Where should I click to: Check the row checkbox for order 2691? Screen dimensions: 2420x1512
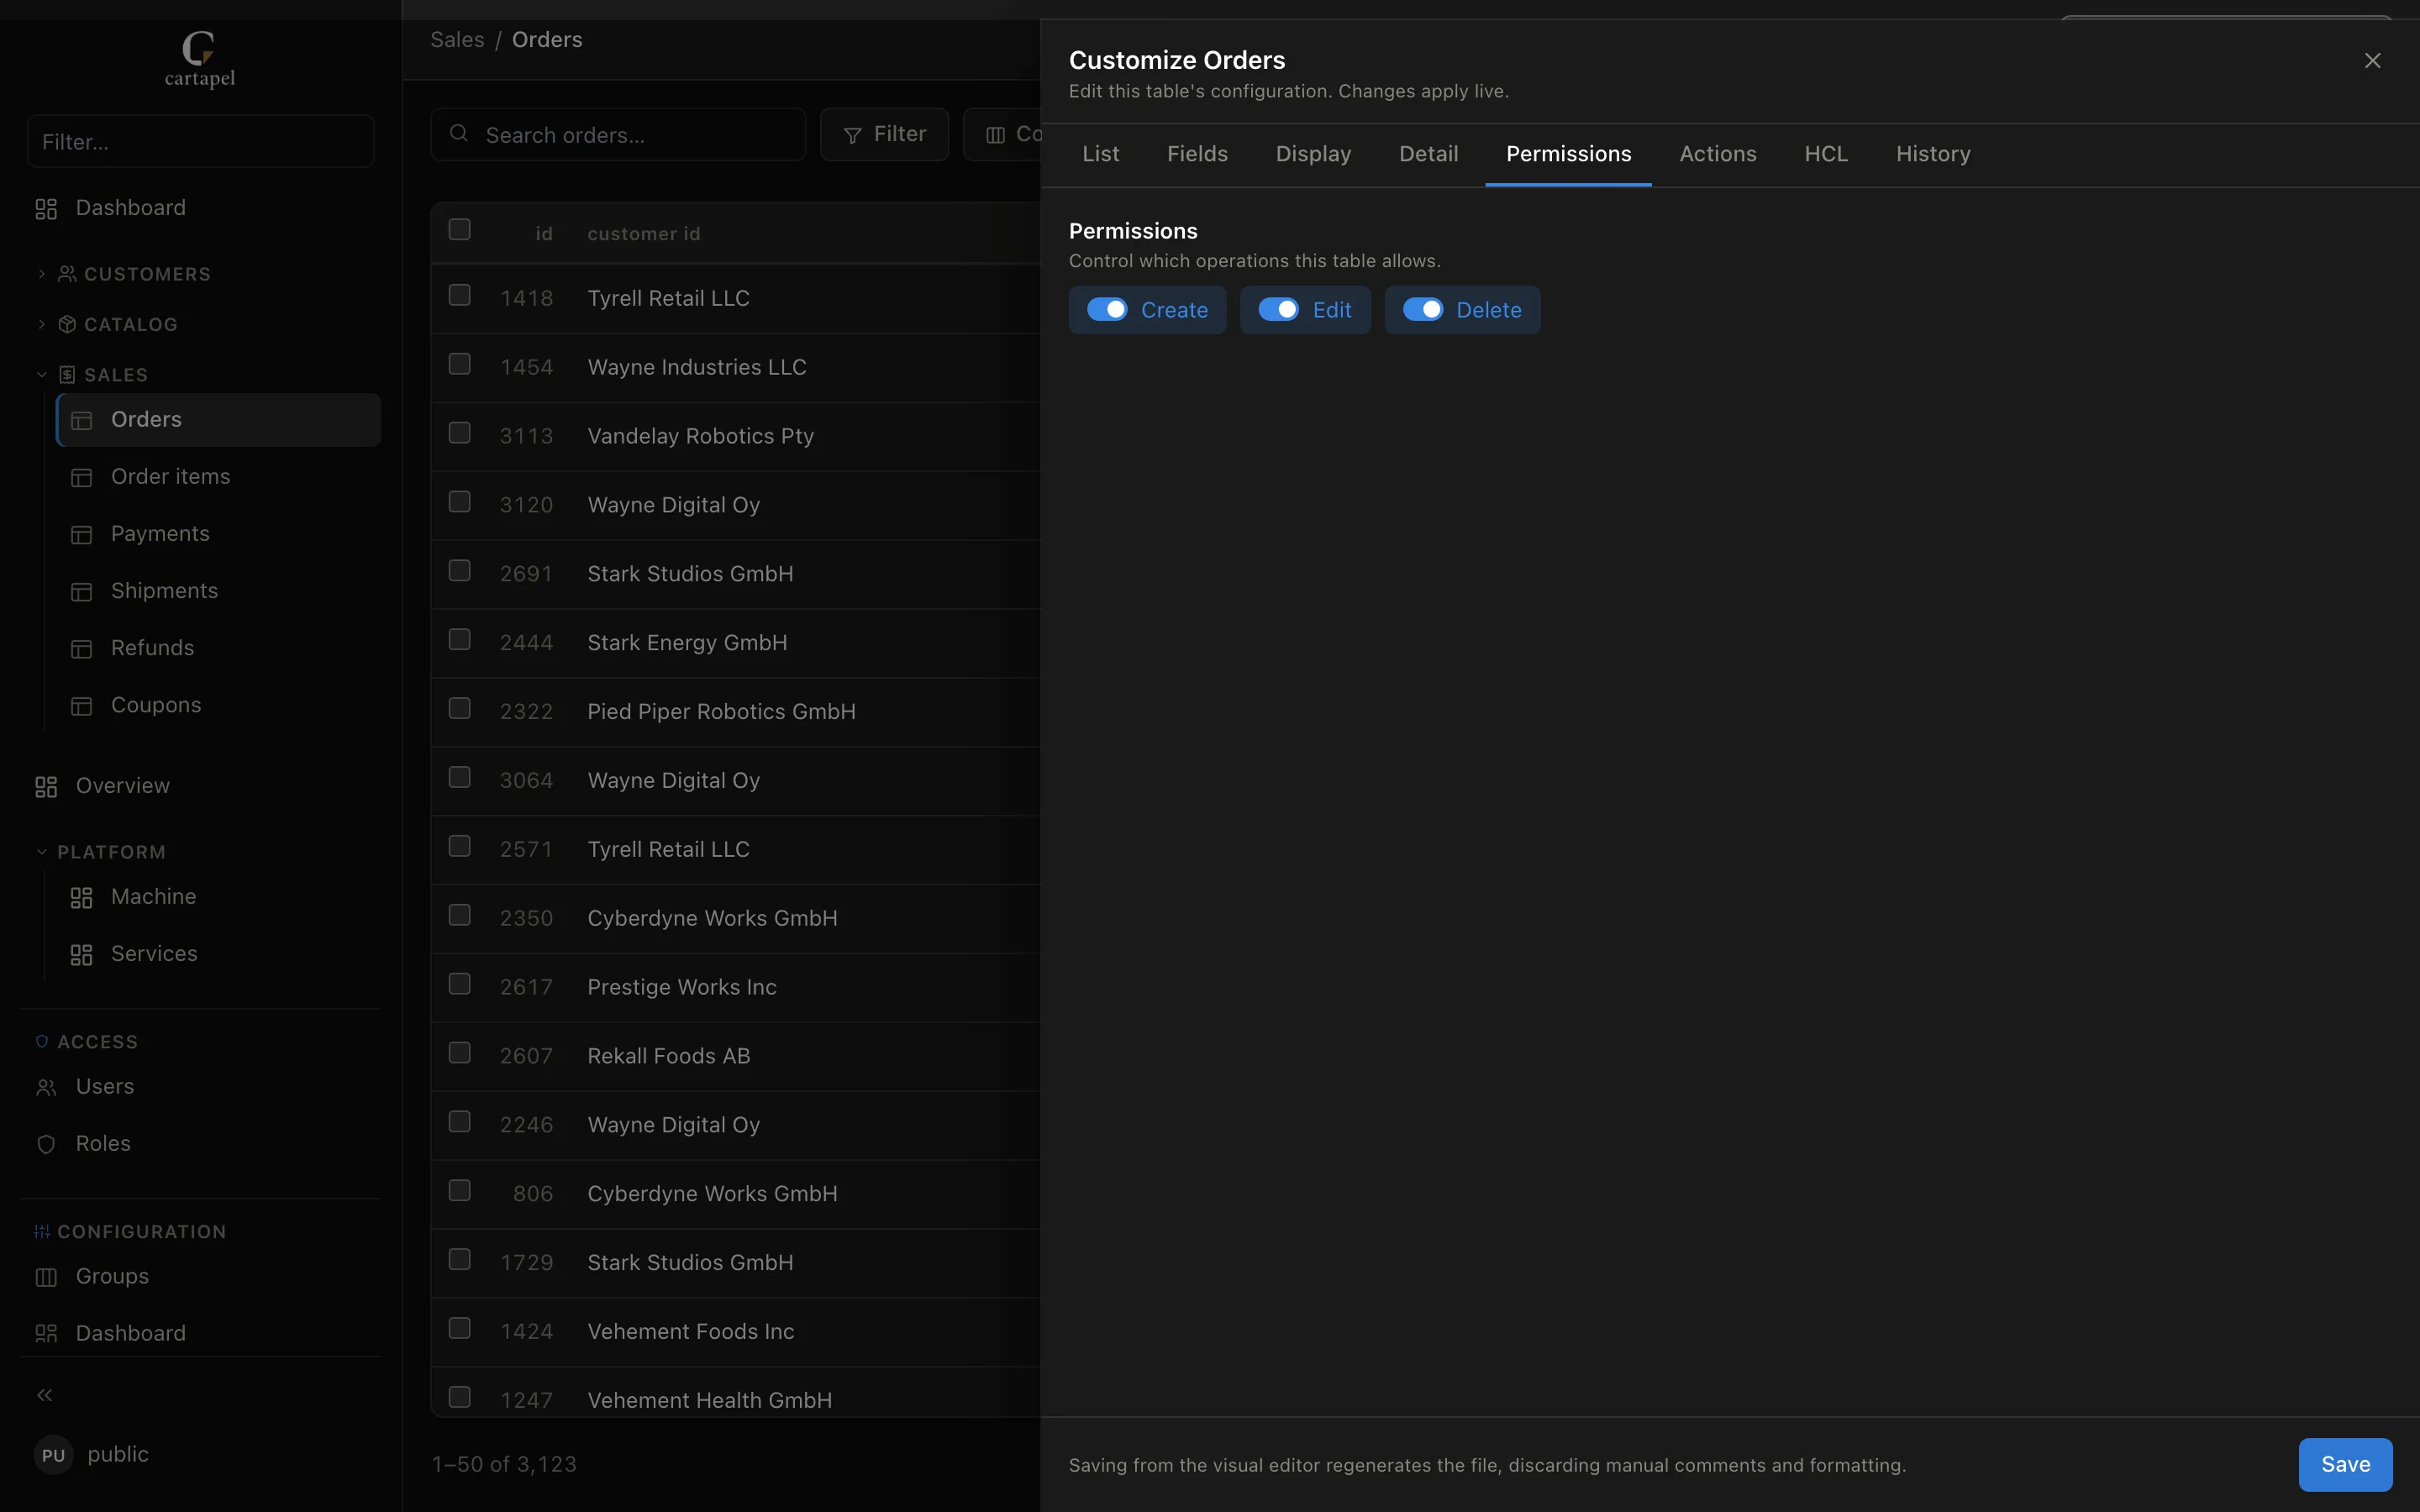tap(460, 571)
